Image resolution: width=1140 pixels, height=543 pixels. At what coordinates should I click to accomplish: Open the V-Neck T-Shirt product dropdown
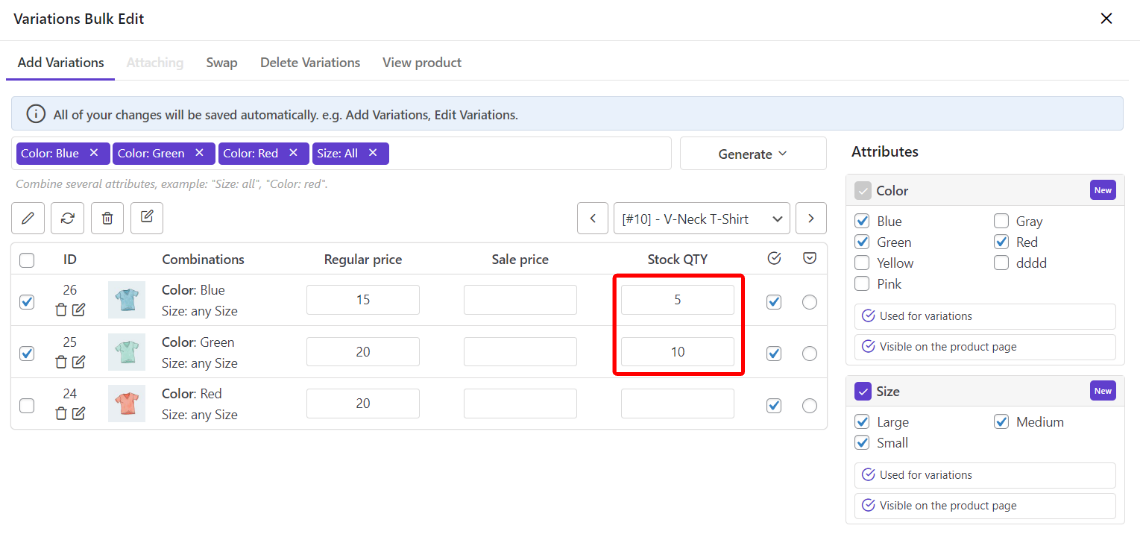[x=701, y=219]
